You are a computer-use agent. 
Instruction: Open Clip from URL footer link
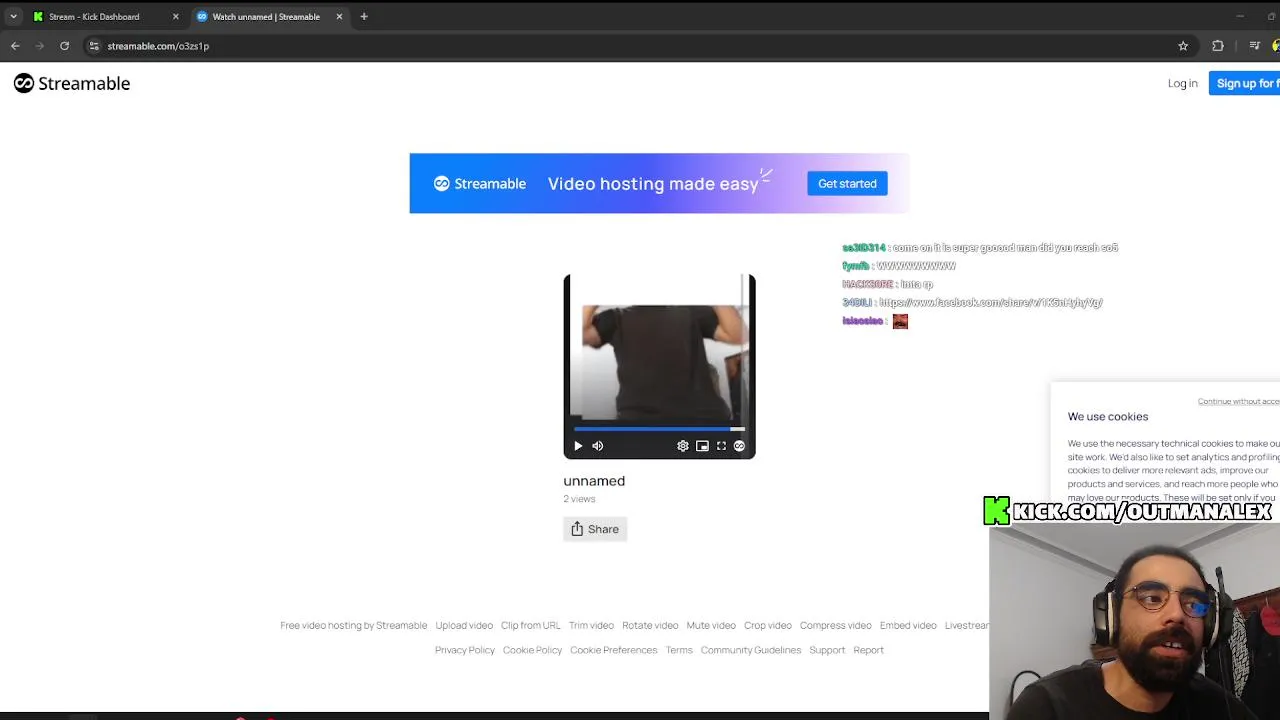[x=531, y=625]
